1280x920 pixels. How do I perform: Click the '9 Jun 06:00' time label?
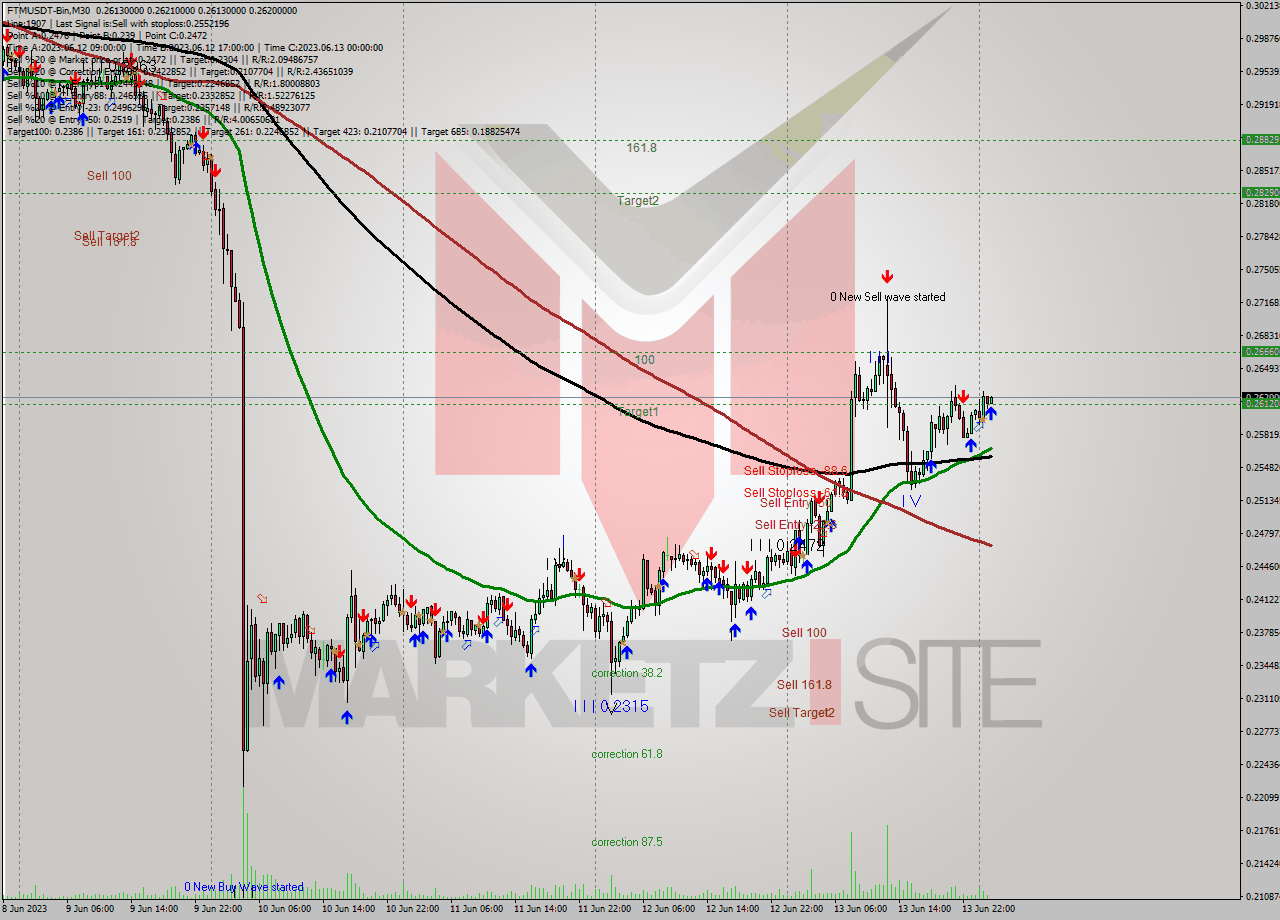coord(89,909)
